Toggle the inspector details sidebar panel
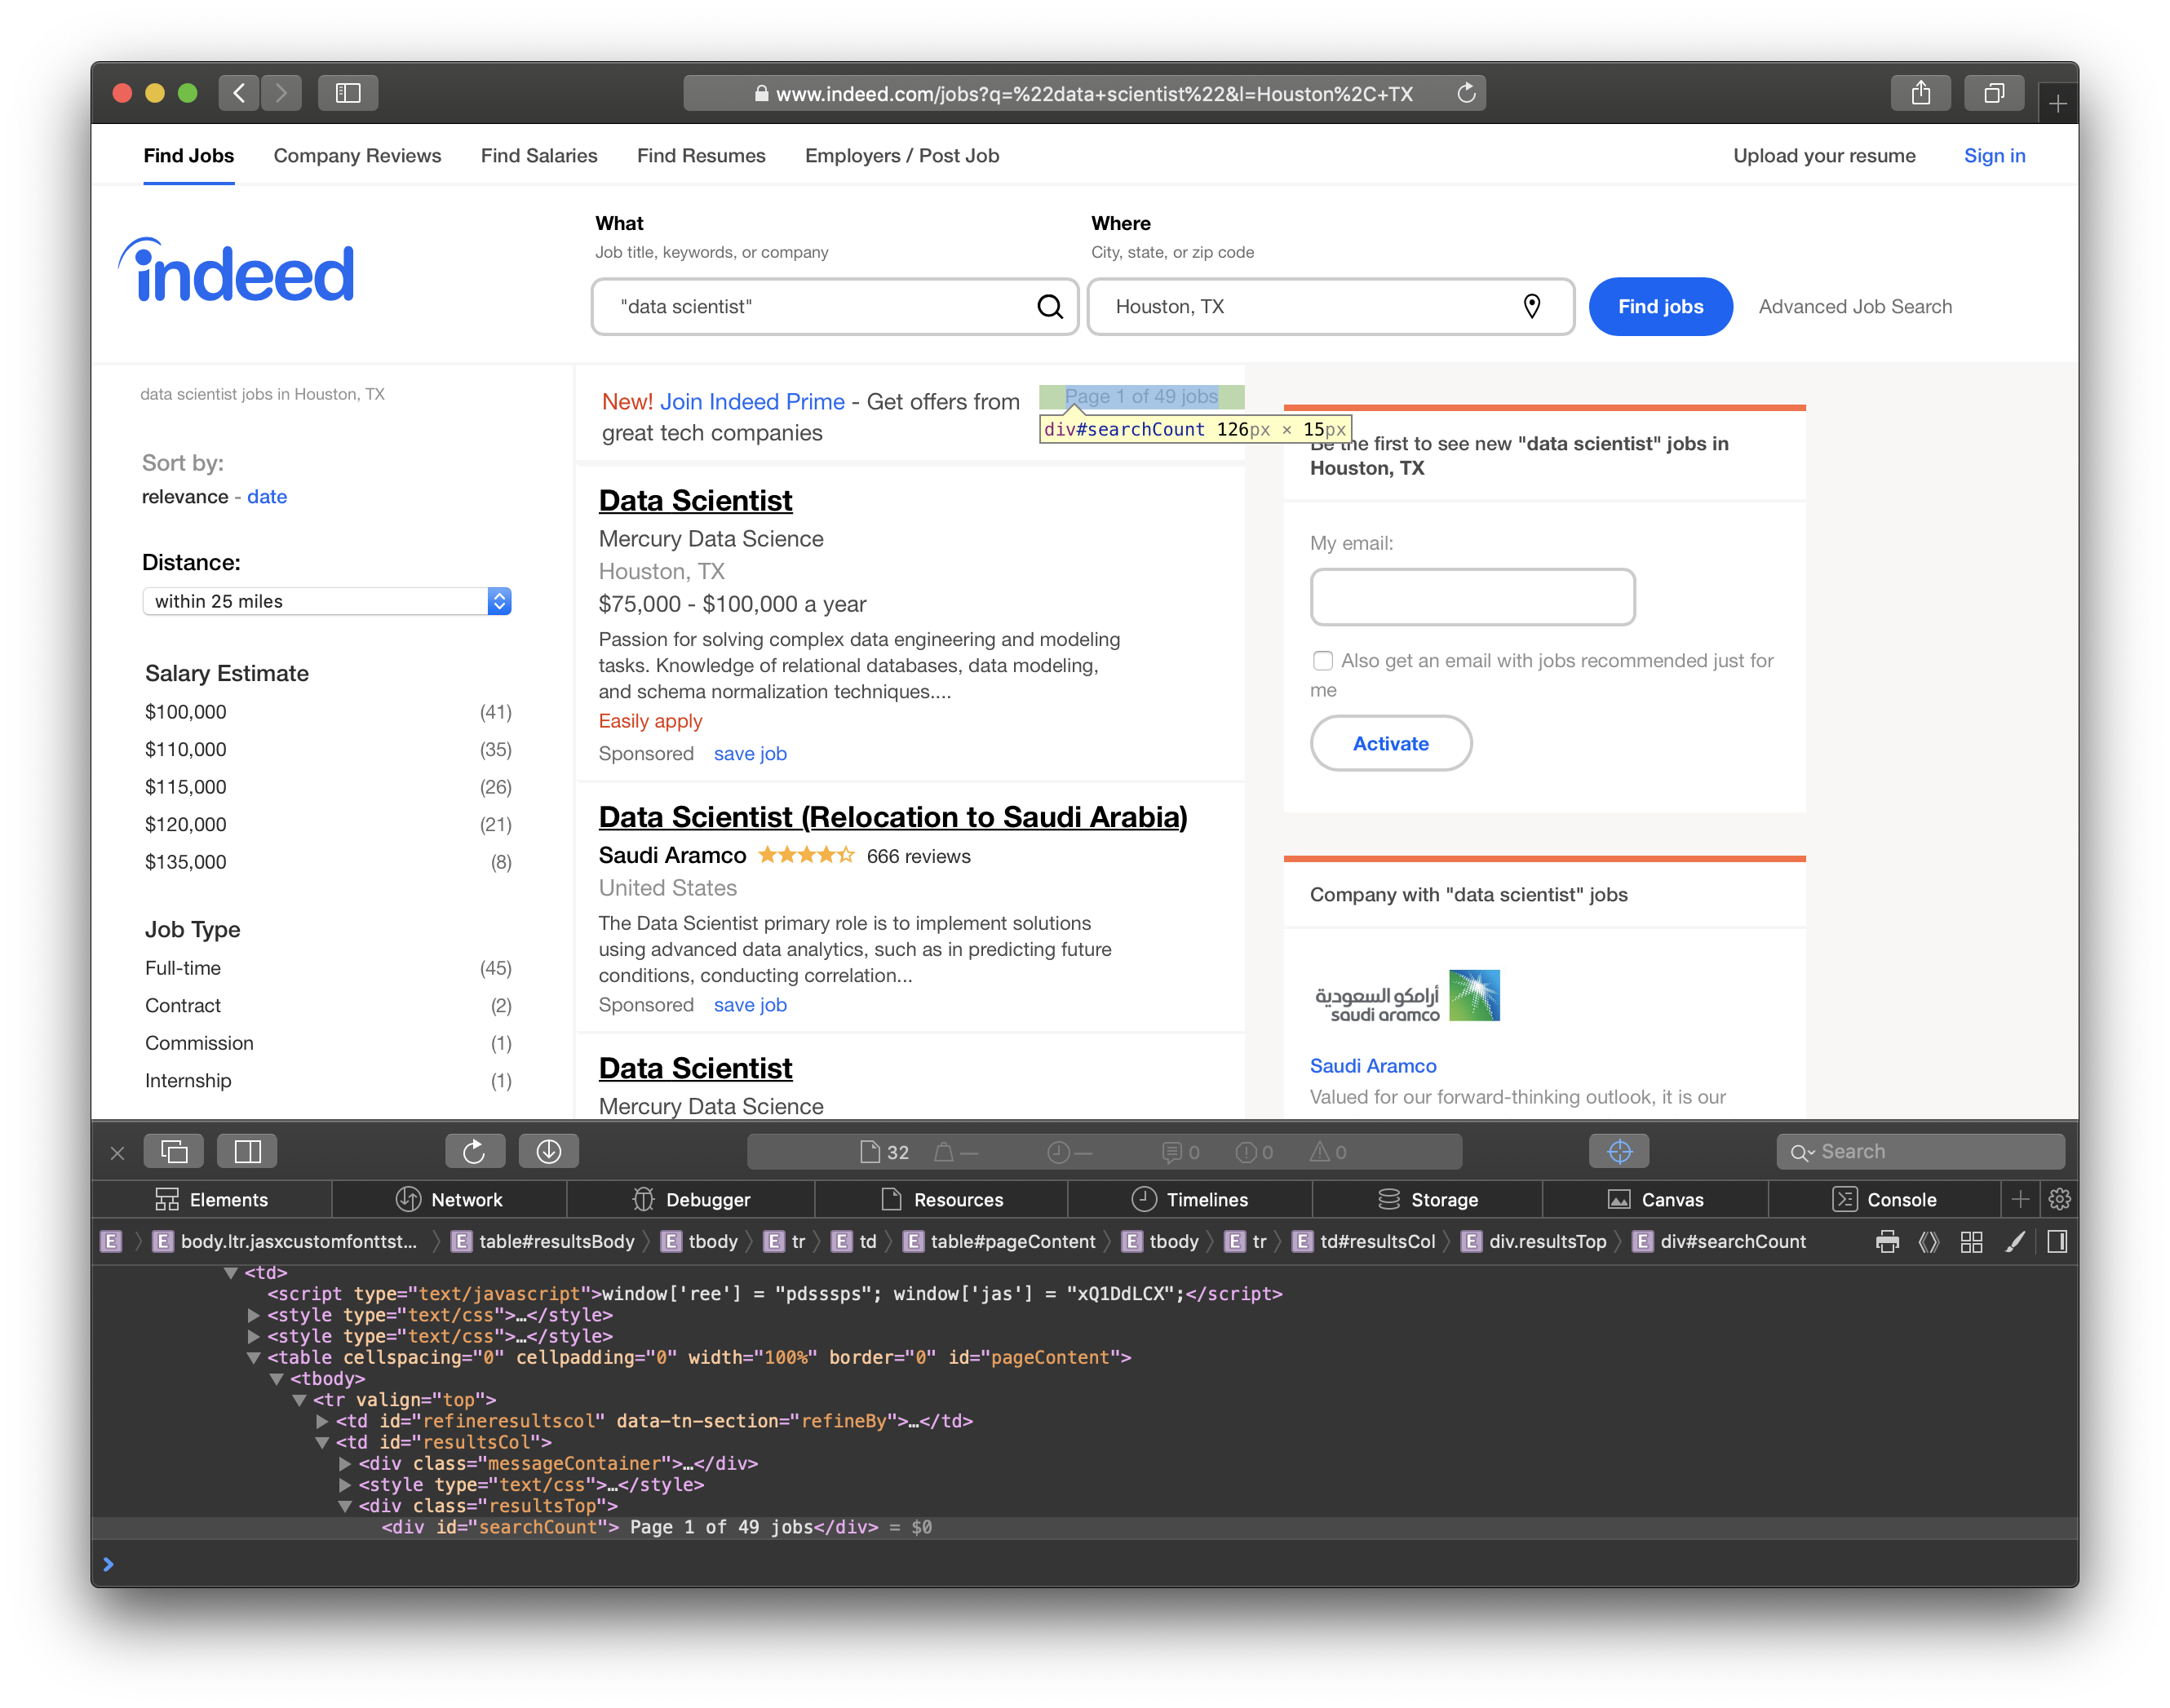The image size is (2170, 1708). 2057,1242
